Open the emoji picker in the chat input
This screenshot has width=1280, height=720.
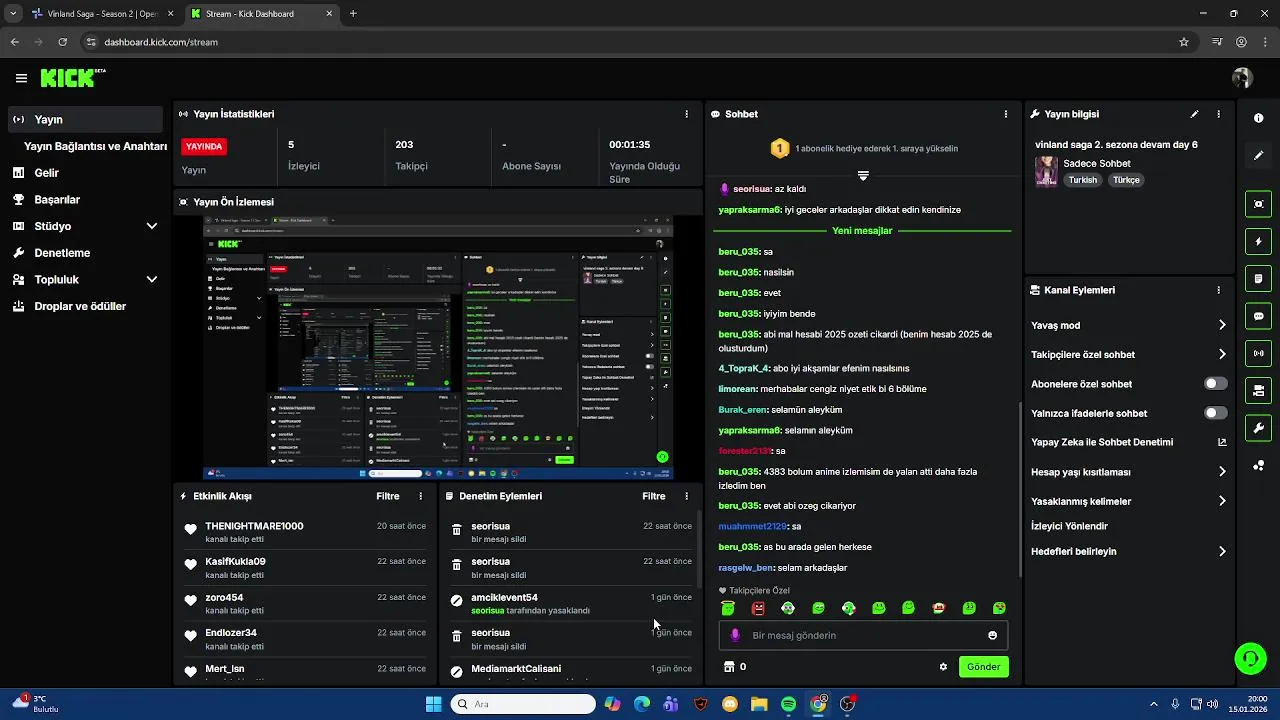point(992,635)
